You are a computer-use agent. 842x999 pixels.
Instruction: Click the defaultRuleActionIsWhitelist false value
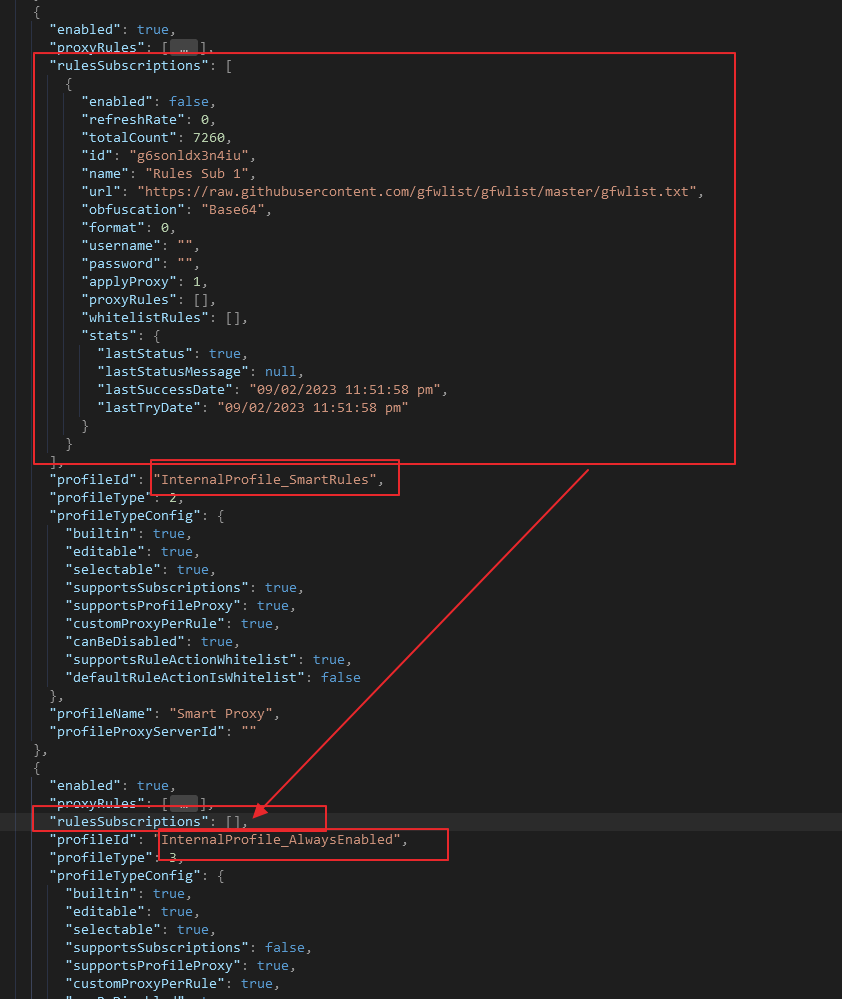[x=341, y=677]
